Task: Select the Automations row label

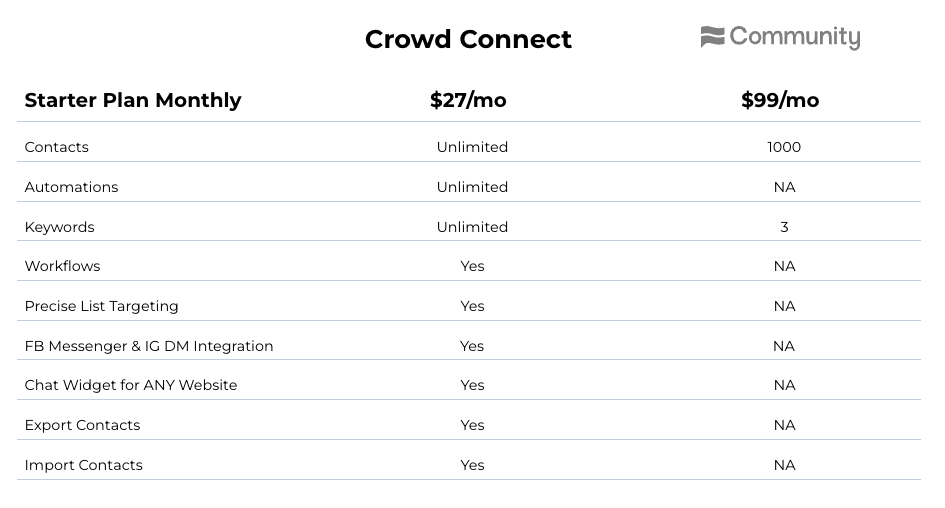Action: click(x=71, y=187)
